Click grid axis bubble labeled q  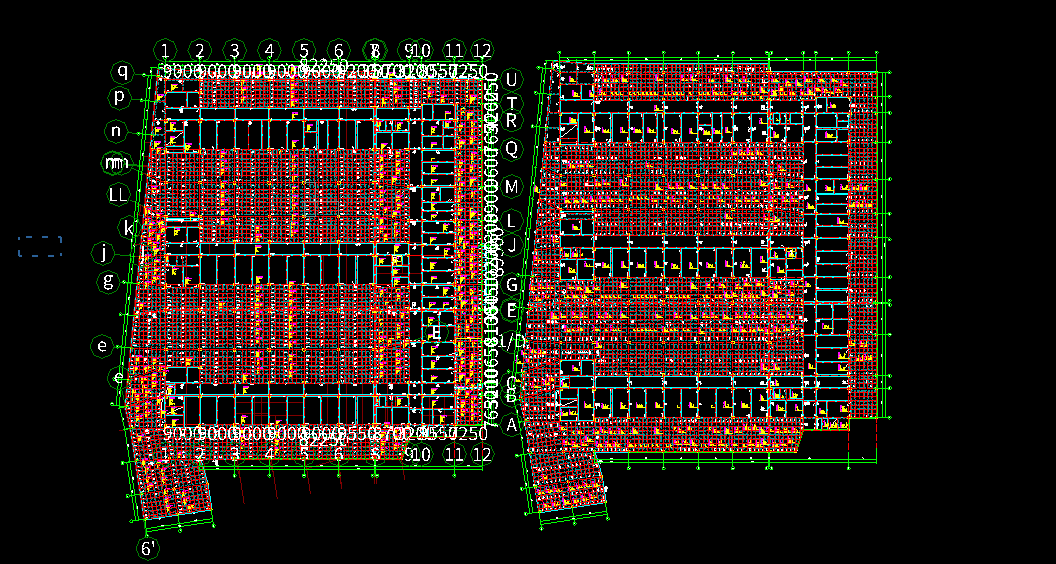tap(123, 71)
